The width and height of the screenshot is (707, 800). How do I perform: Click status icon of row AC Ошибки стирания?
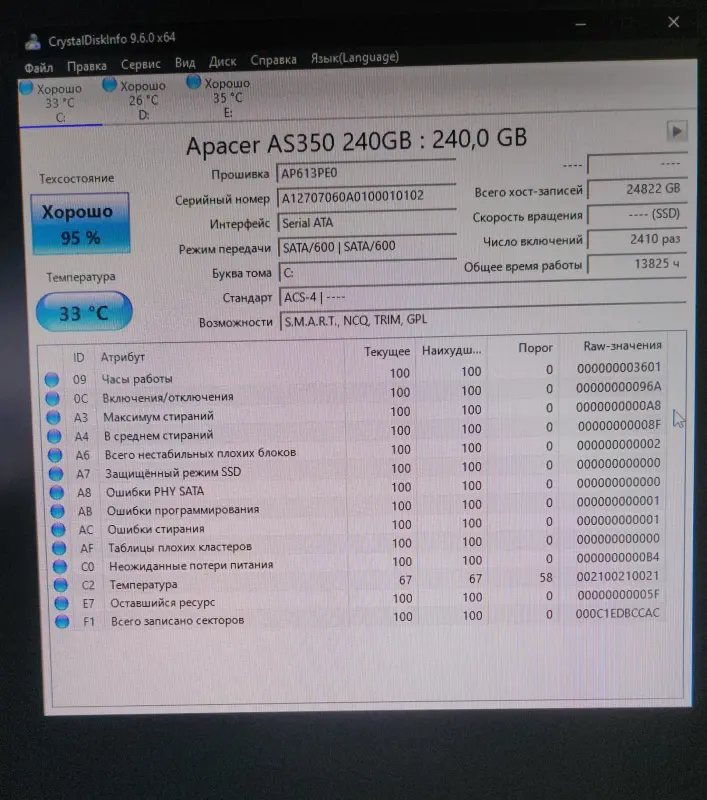click(x=58, y=530)
